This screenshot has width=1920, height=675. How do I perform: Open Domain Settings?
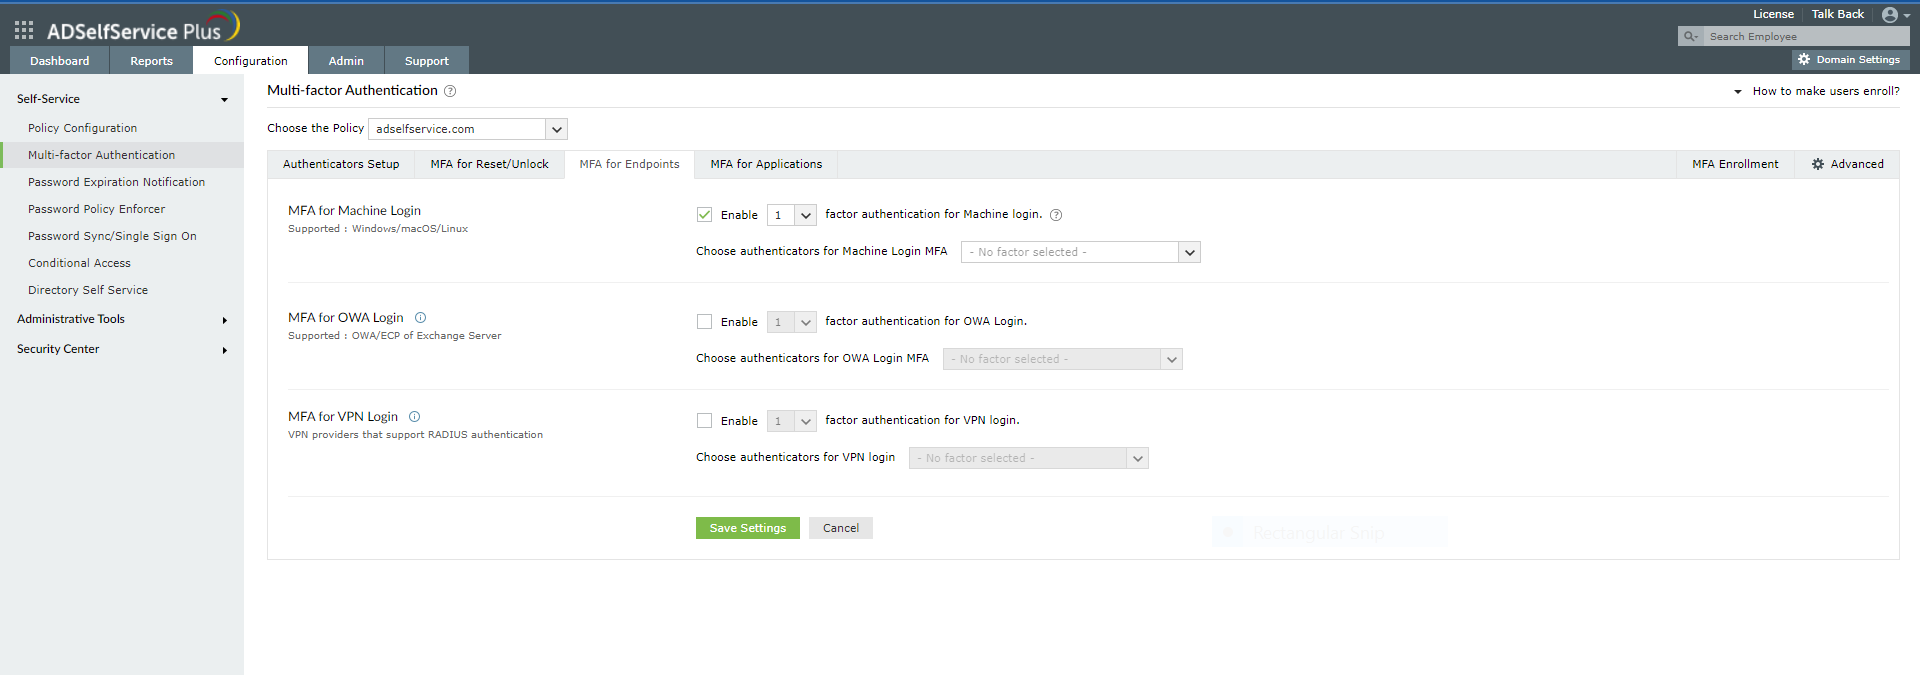pyautogui.click(x=1850, y=60)
